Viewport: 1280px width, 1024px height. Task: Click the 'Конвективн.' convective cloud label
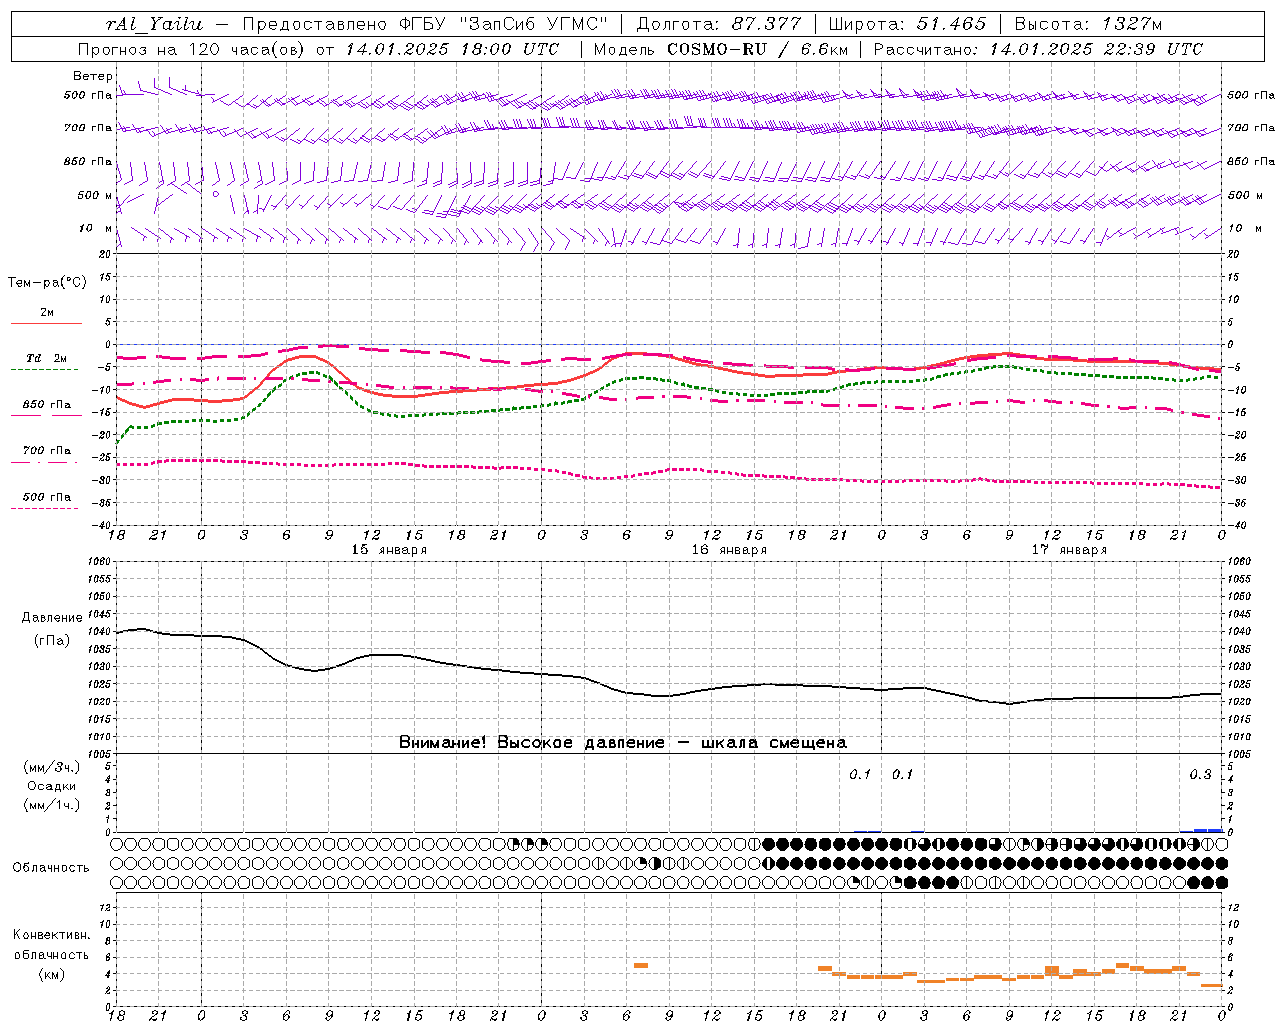[x=51, y=935]
